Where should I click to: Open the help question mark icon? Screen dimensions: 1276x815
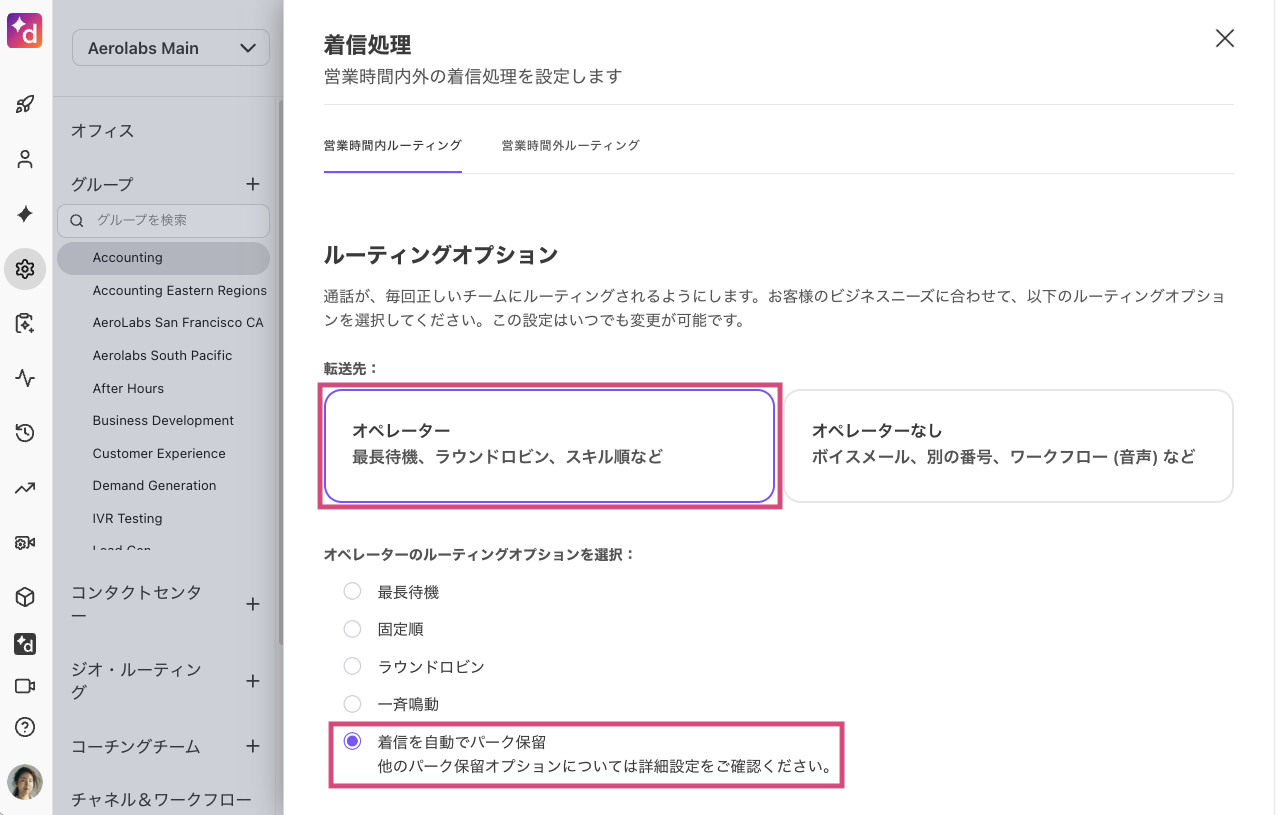25,727
